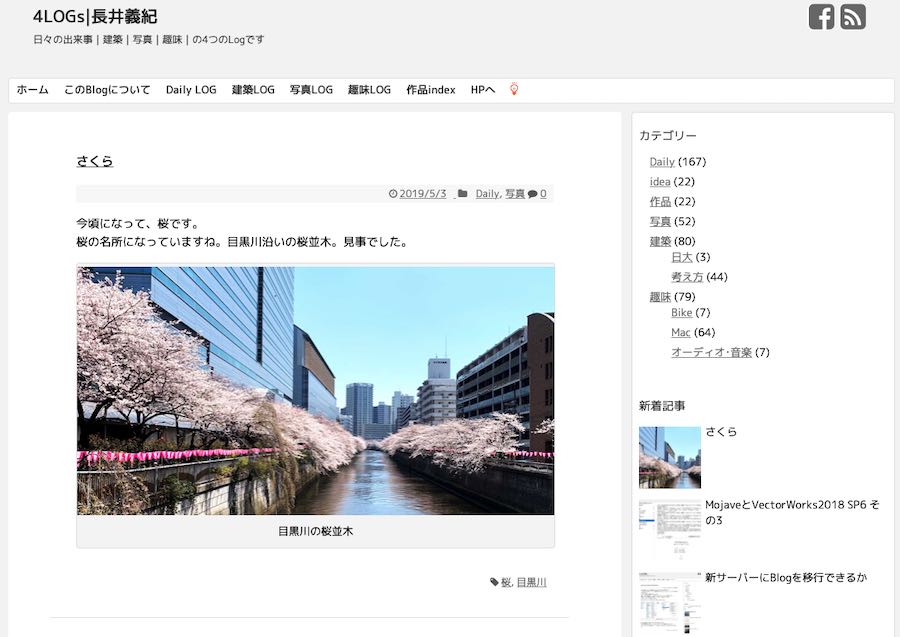Open MojaveとVectorWorks2018 SP6 その3 post
This screenshot has height=637, width=900.
792,512
